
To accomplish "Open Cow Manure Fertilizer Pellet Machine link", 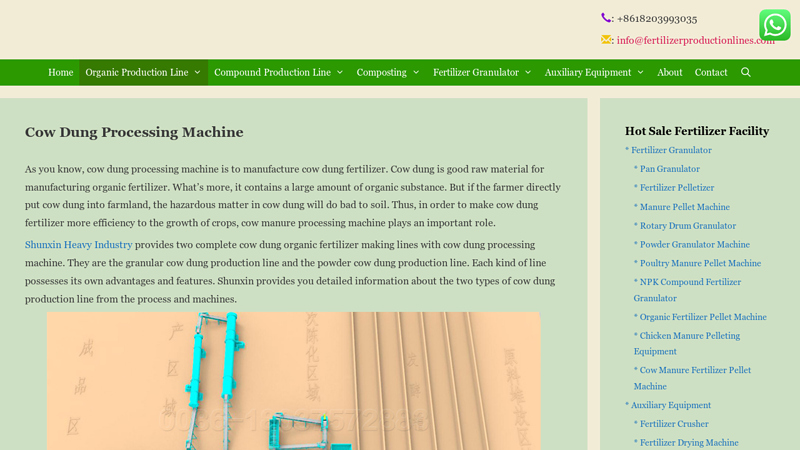I will click(692, 378).
